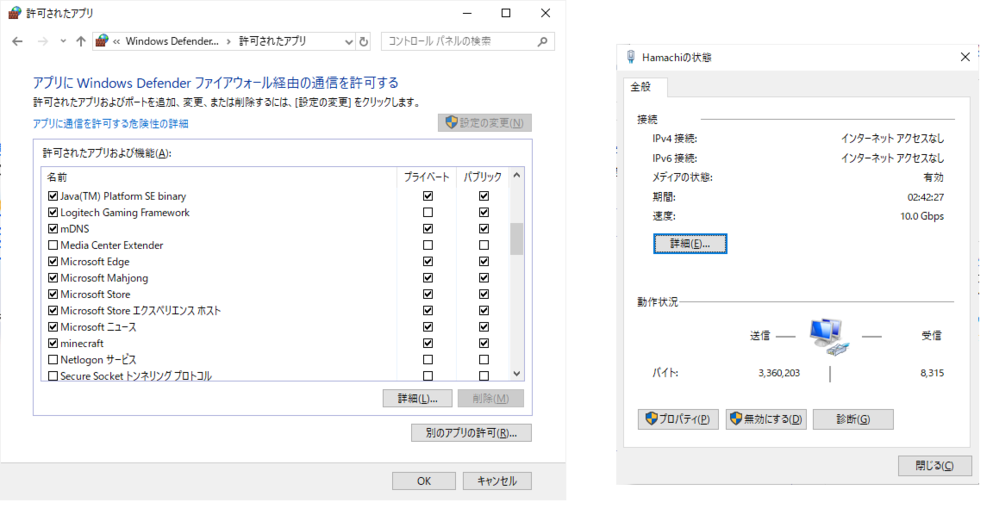Screen dimensions: 999x521
Task: Refresh the address bar location
Action: pyautogui.click(x=363, y=41)
